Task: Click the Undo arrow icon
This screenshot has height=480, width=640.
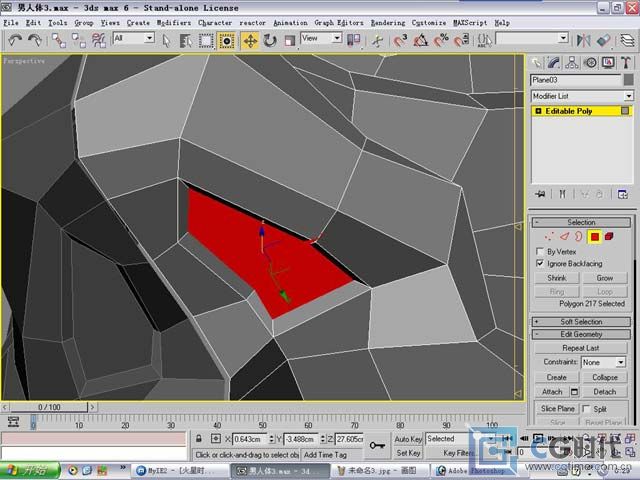Action: 16,40
